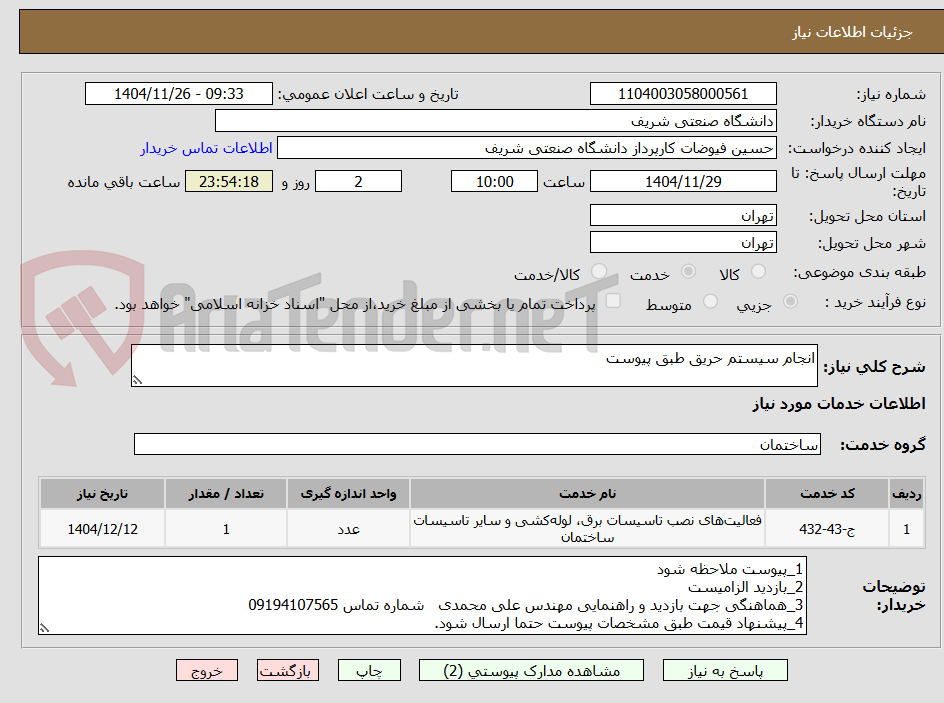Click phone number 09194107565 in notes
944x703 pixels.
click(x=293, y=605)
